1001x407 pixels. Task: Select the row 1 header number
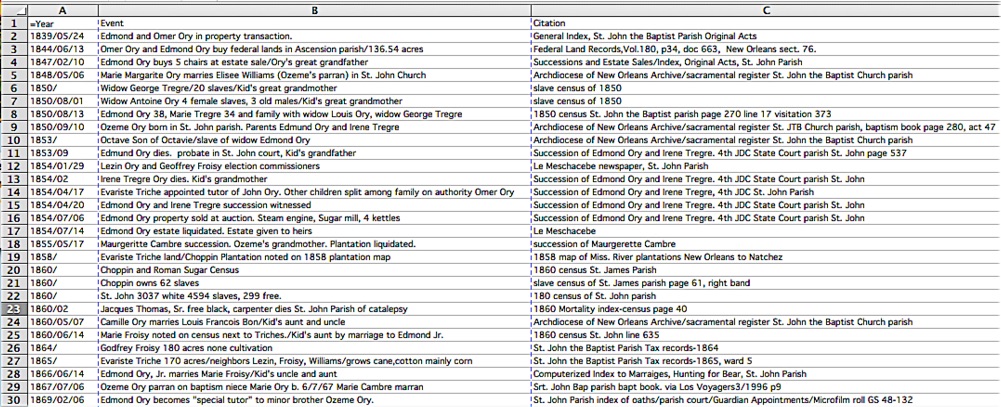[14, 22]
